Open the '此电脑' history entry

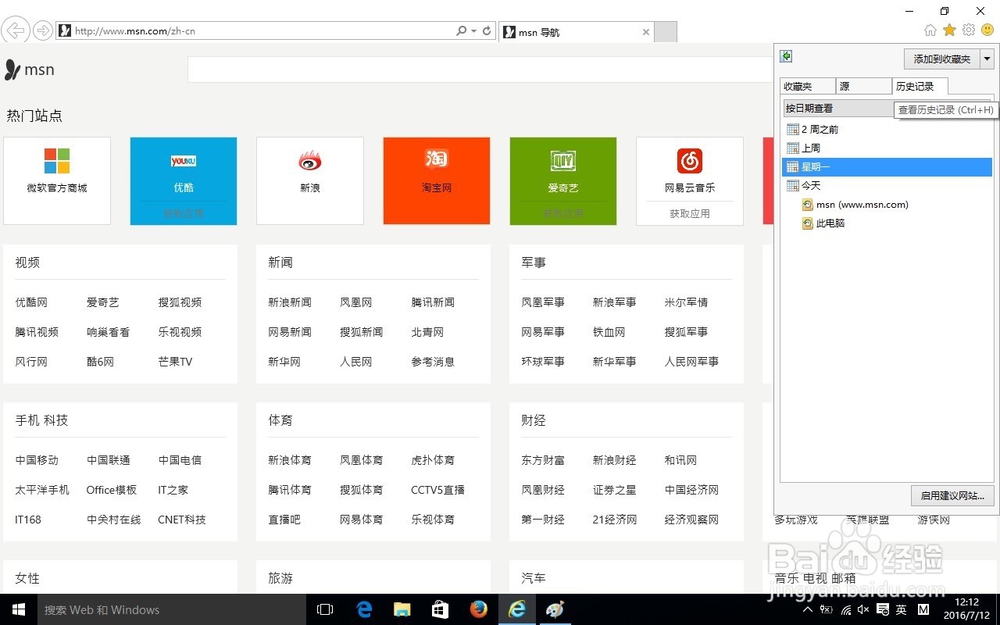click(x=823, y=223)
